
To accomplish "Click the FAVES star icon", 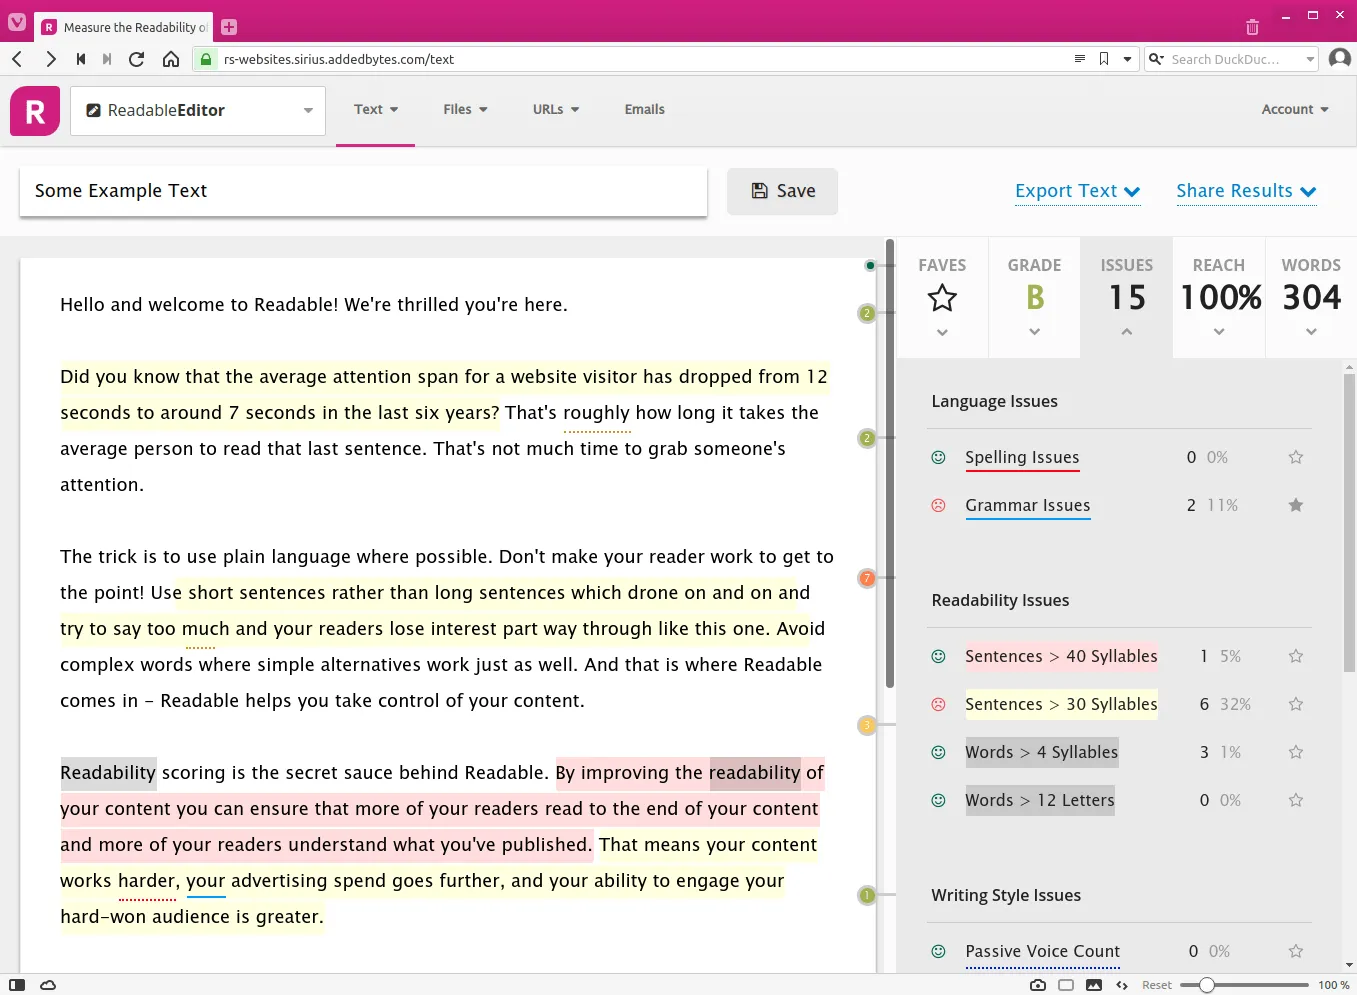I will [x=942, y=297].
